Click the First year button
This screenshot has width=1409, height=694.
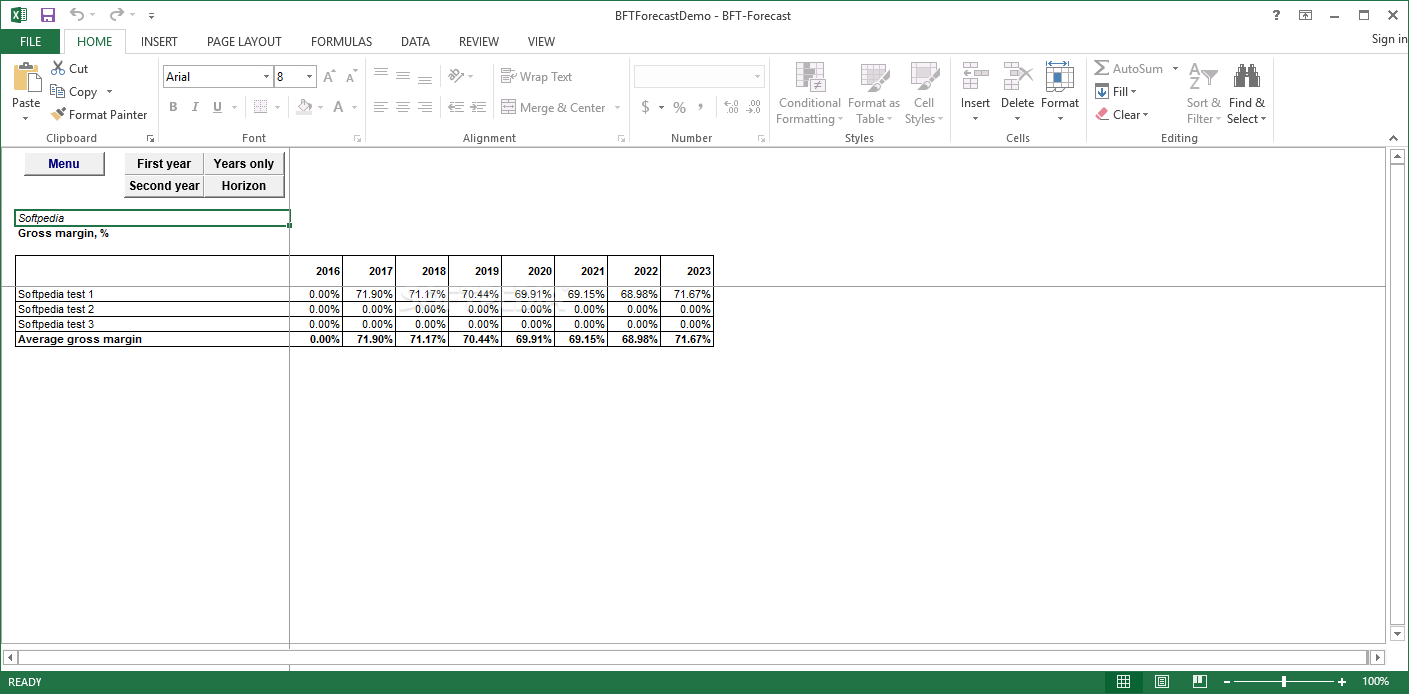click(x=164, y=164)
